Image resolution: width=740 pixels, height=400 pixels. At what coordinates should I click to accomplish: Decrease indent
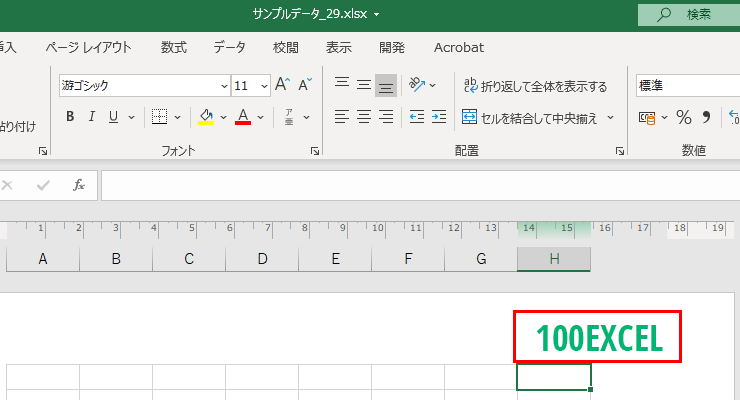(417, 117)
